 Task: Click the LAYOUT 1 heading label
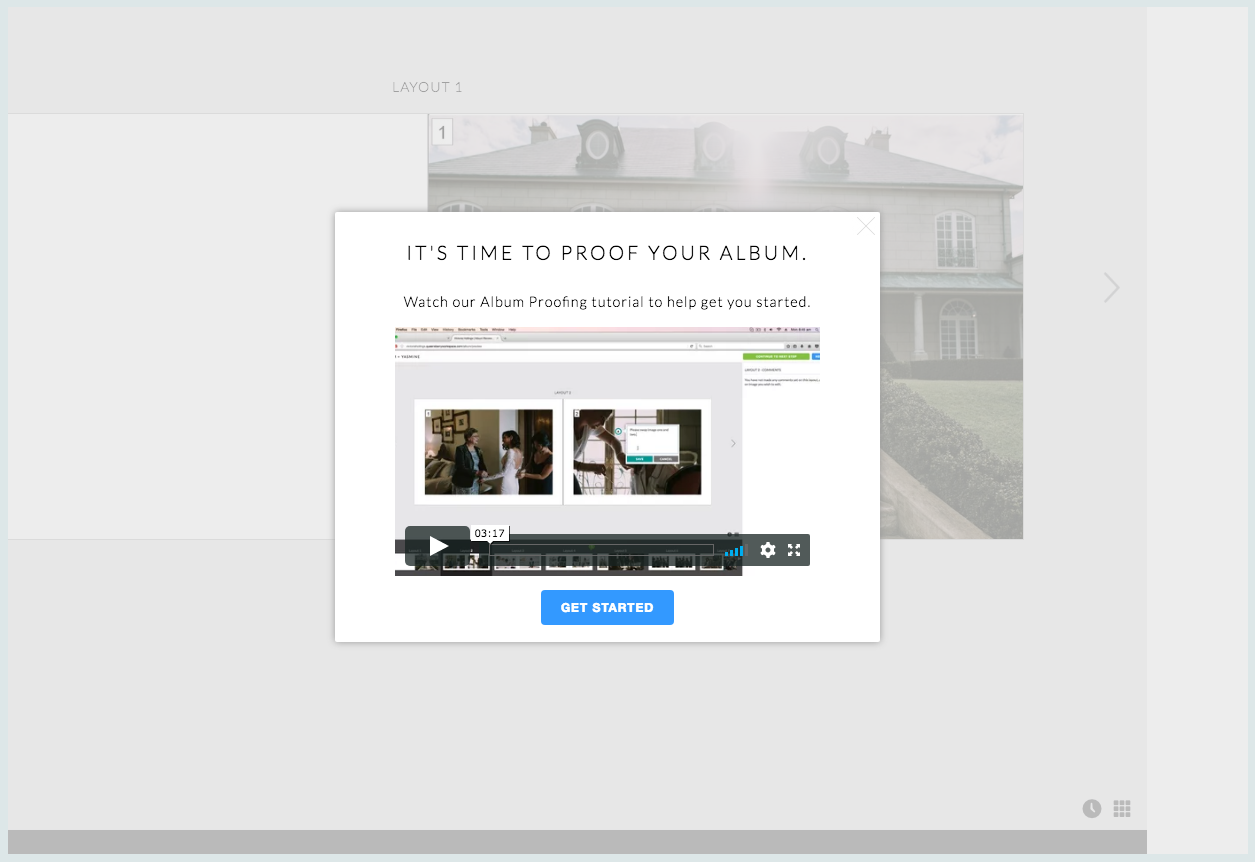click(427, 87)
